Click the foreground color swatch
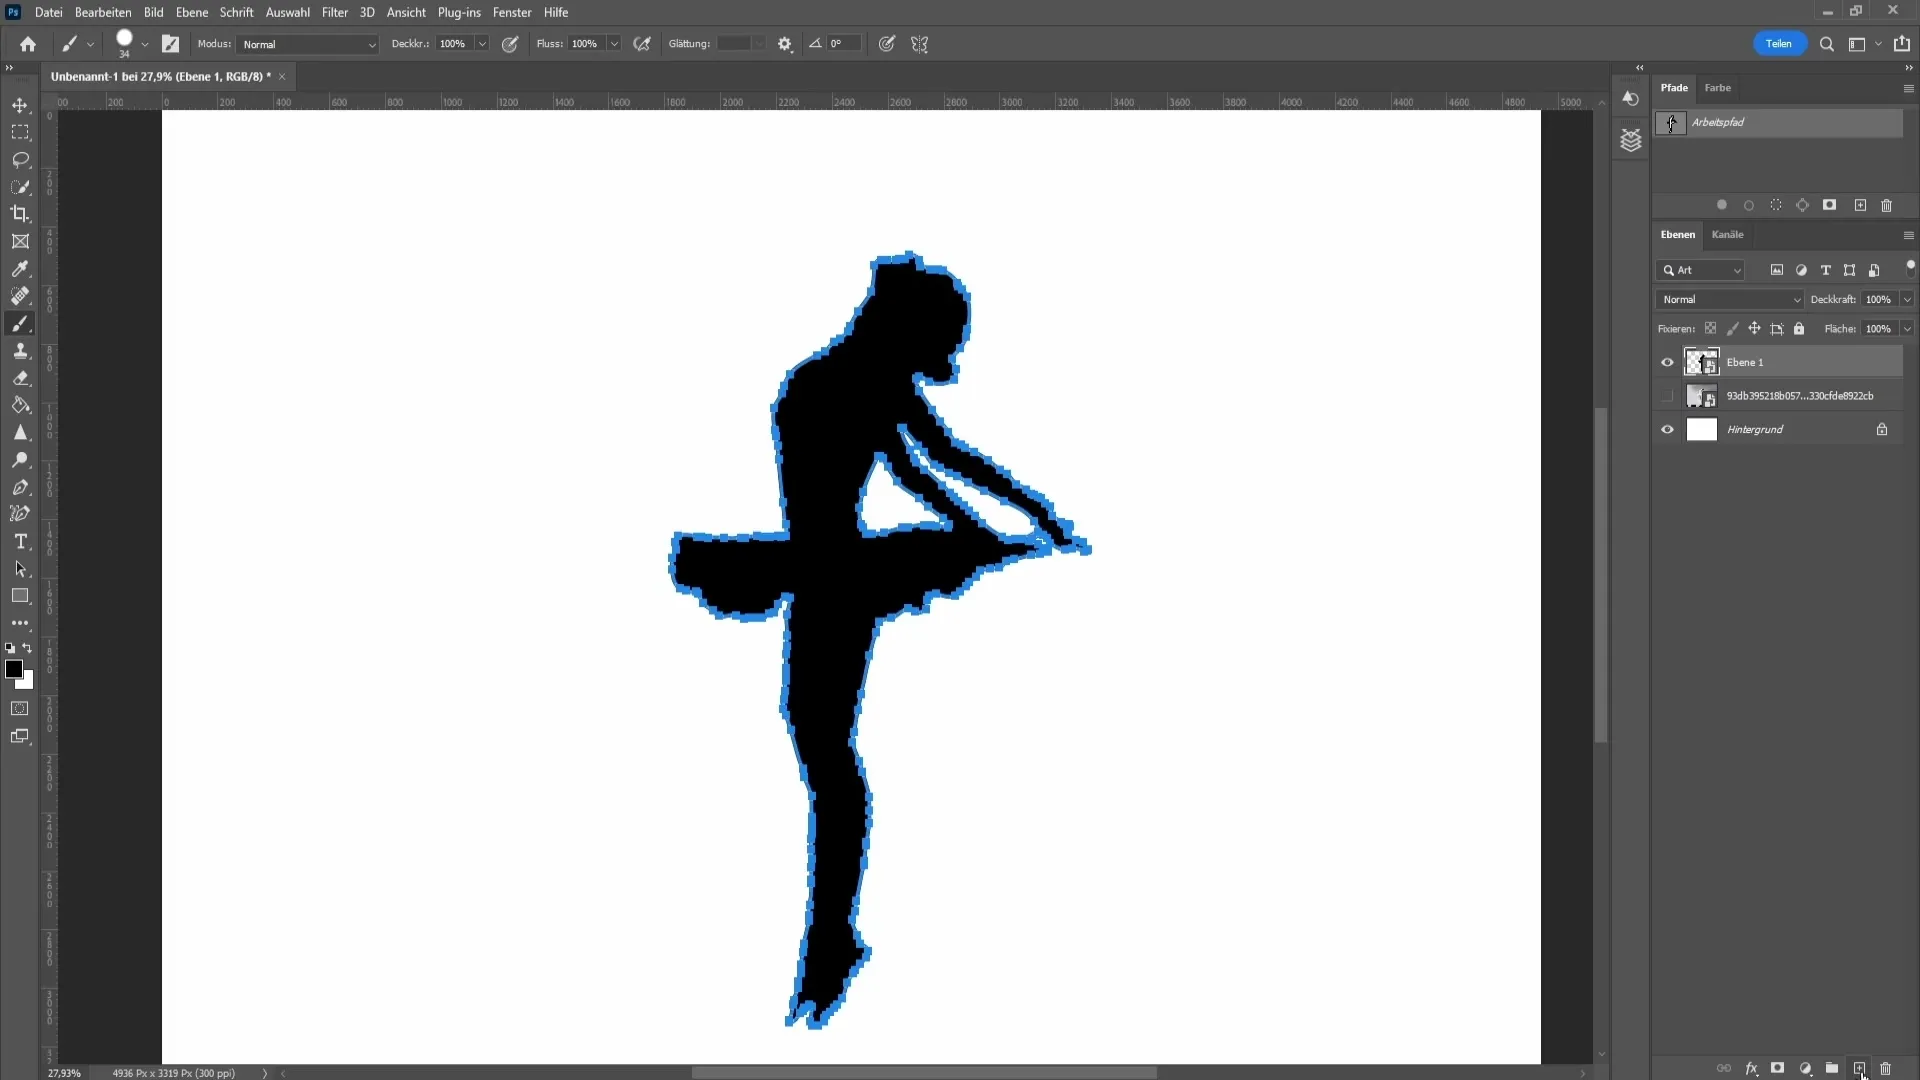Viewport: 1920px width, 1080px height. pyautogui.click(x=15, y=669)
